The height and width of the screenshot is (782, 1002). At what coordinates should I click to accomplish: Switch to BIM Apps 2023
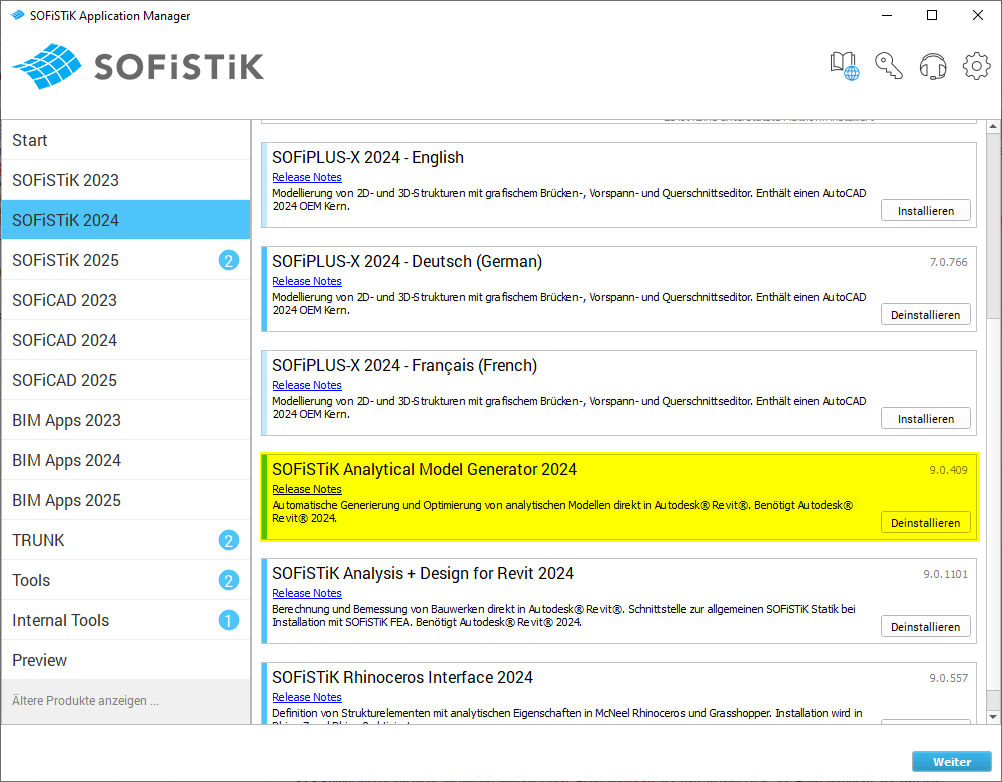pos(126,420)
